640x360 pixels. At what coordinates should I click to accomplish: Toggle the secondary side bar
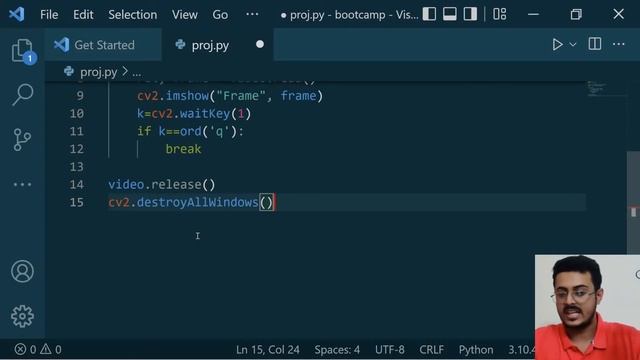(470, 14)
